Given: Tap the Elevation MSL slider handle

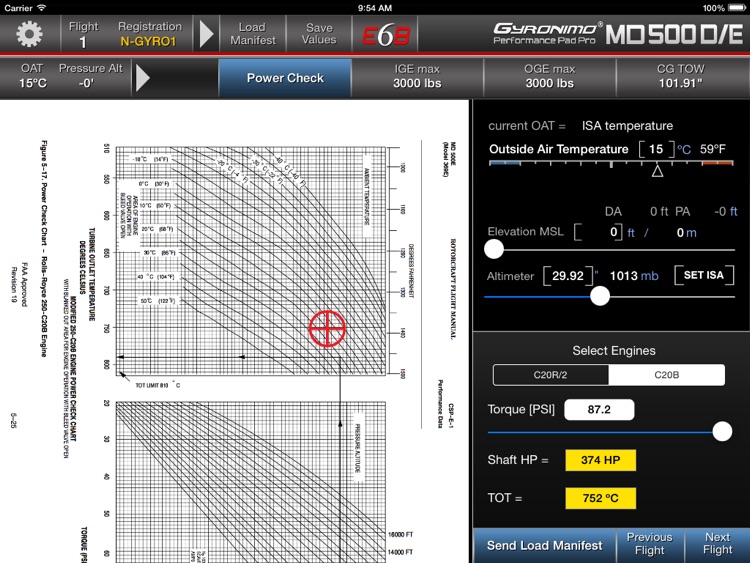Looking at the screenshot, I should [494, 249].
